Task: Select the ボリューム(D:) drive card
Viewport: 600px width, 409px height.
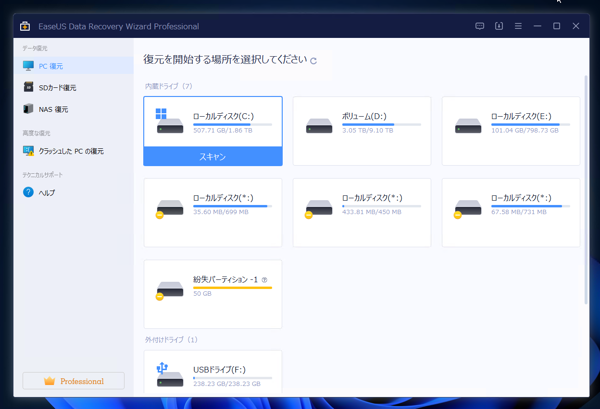Action: click(362, 131)
